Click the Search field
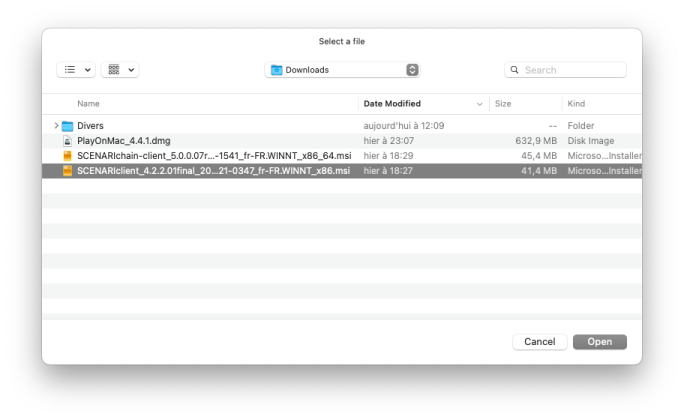Screen dimensions: 684x420 pos(565,70)
